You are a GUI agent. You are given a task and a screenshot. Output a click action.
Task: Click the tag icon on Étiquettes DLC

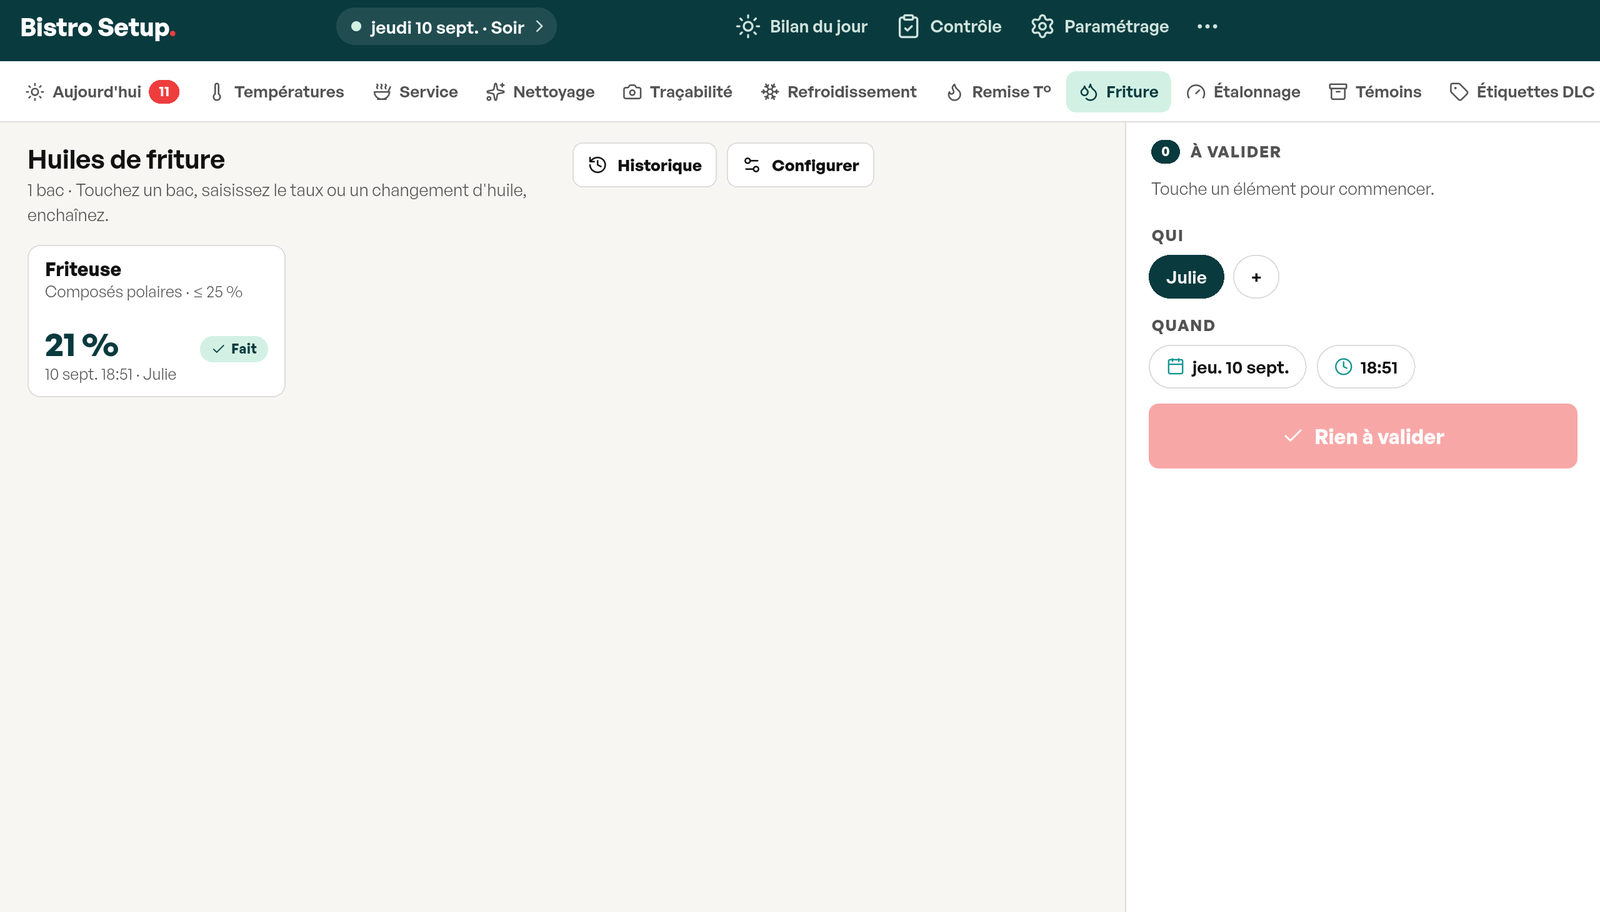click(1459, 92)
